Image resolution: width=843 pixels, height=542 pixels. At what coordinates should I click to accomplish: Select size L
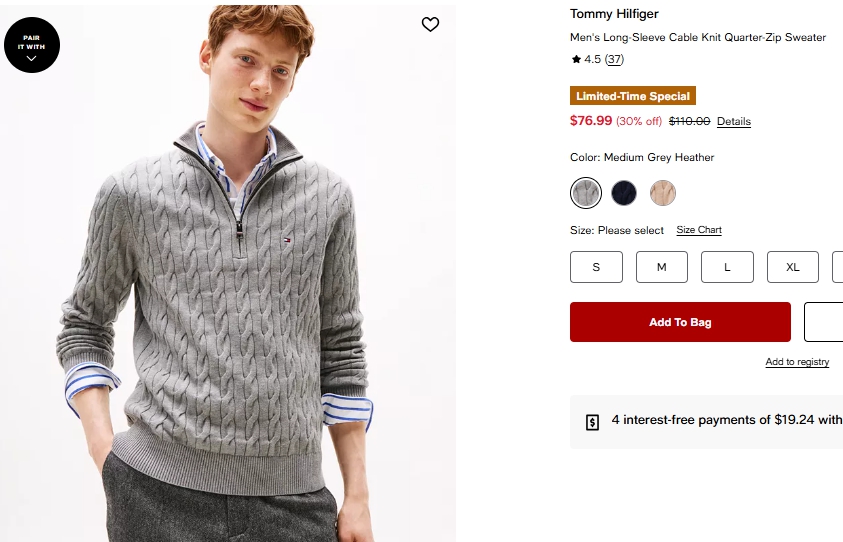[x=727, y=267]
